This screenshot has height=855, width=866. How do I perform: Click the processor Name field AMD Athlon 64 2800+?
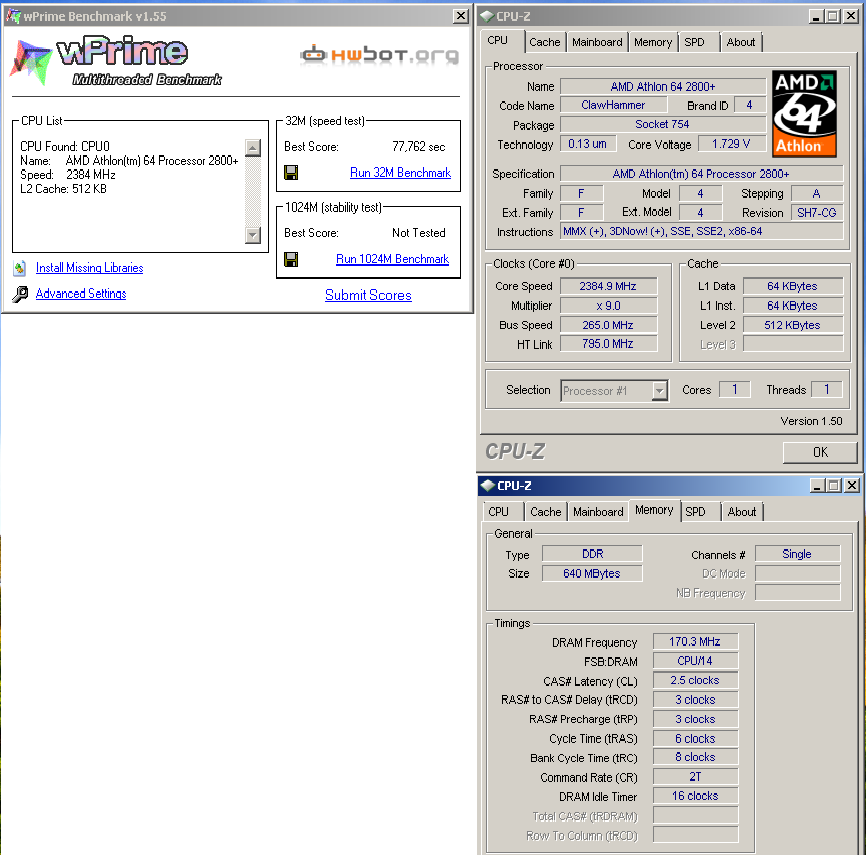(663, 87)
